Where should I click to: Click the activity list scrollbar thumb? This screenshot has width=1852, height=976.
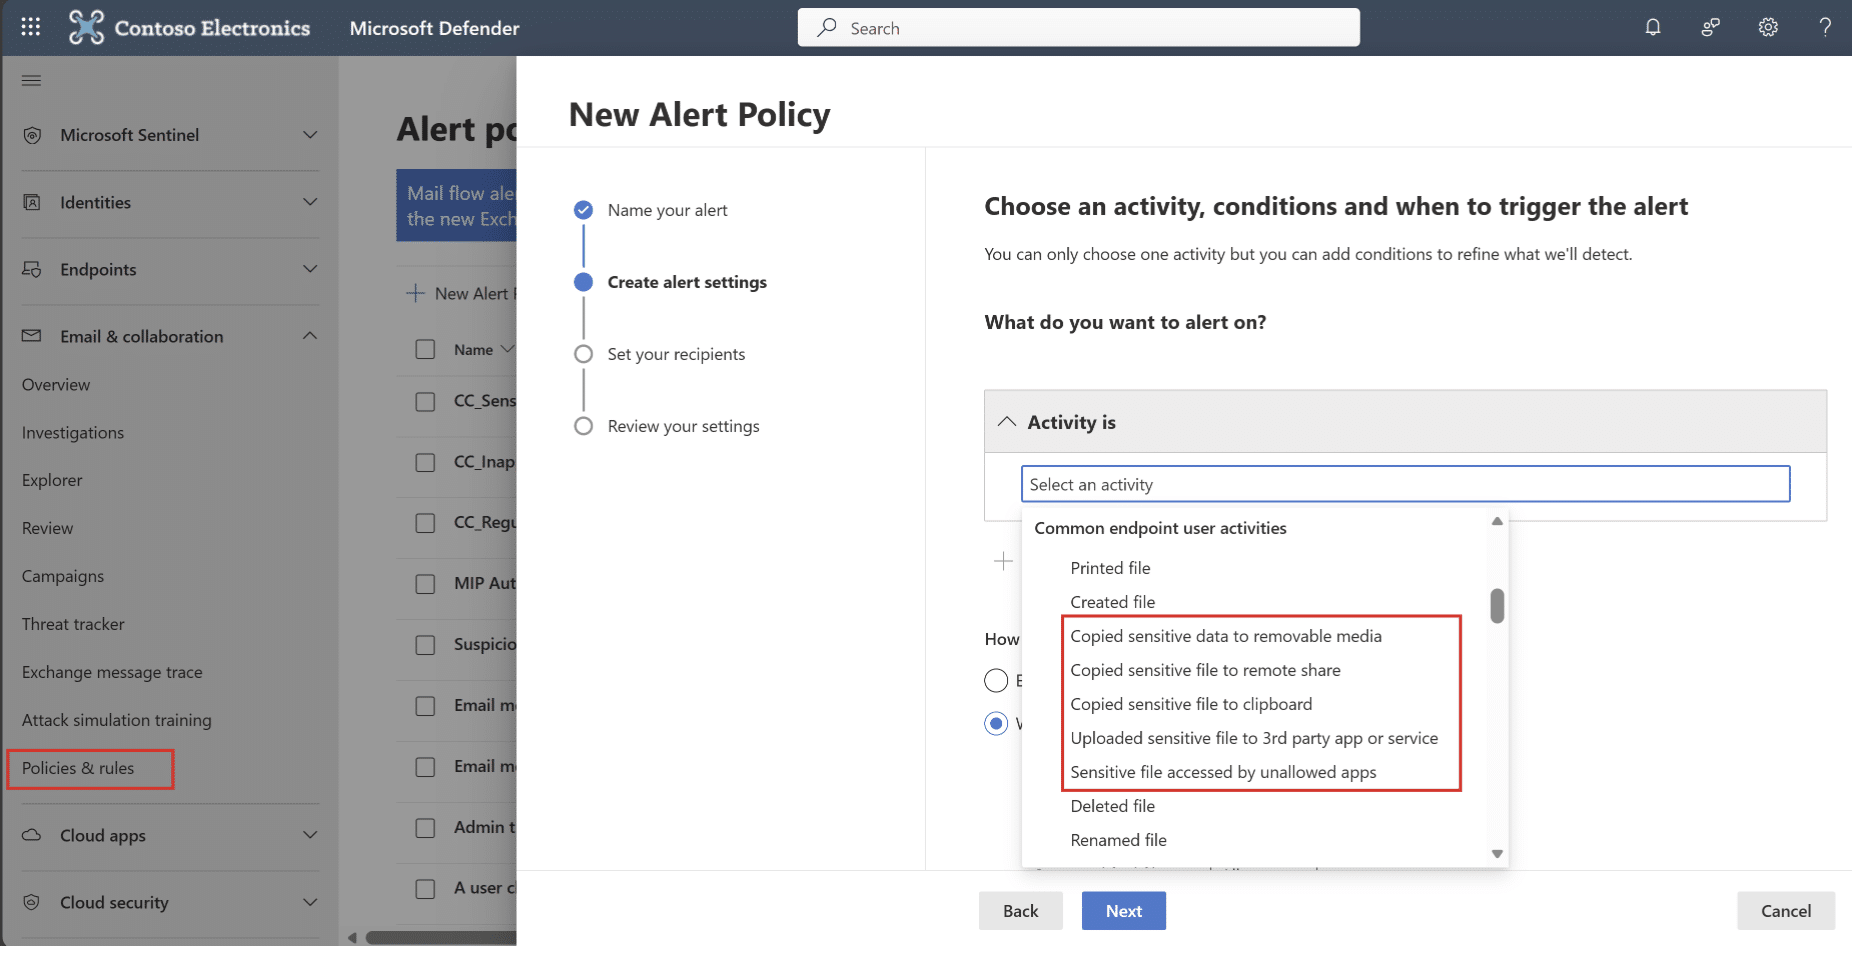point(1497,605)
